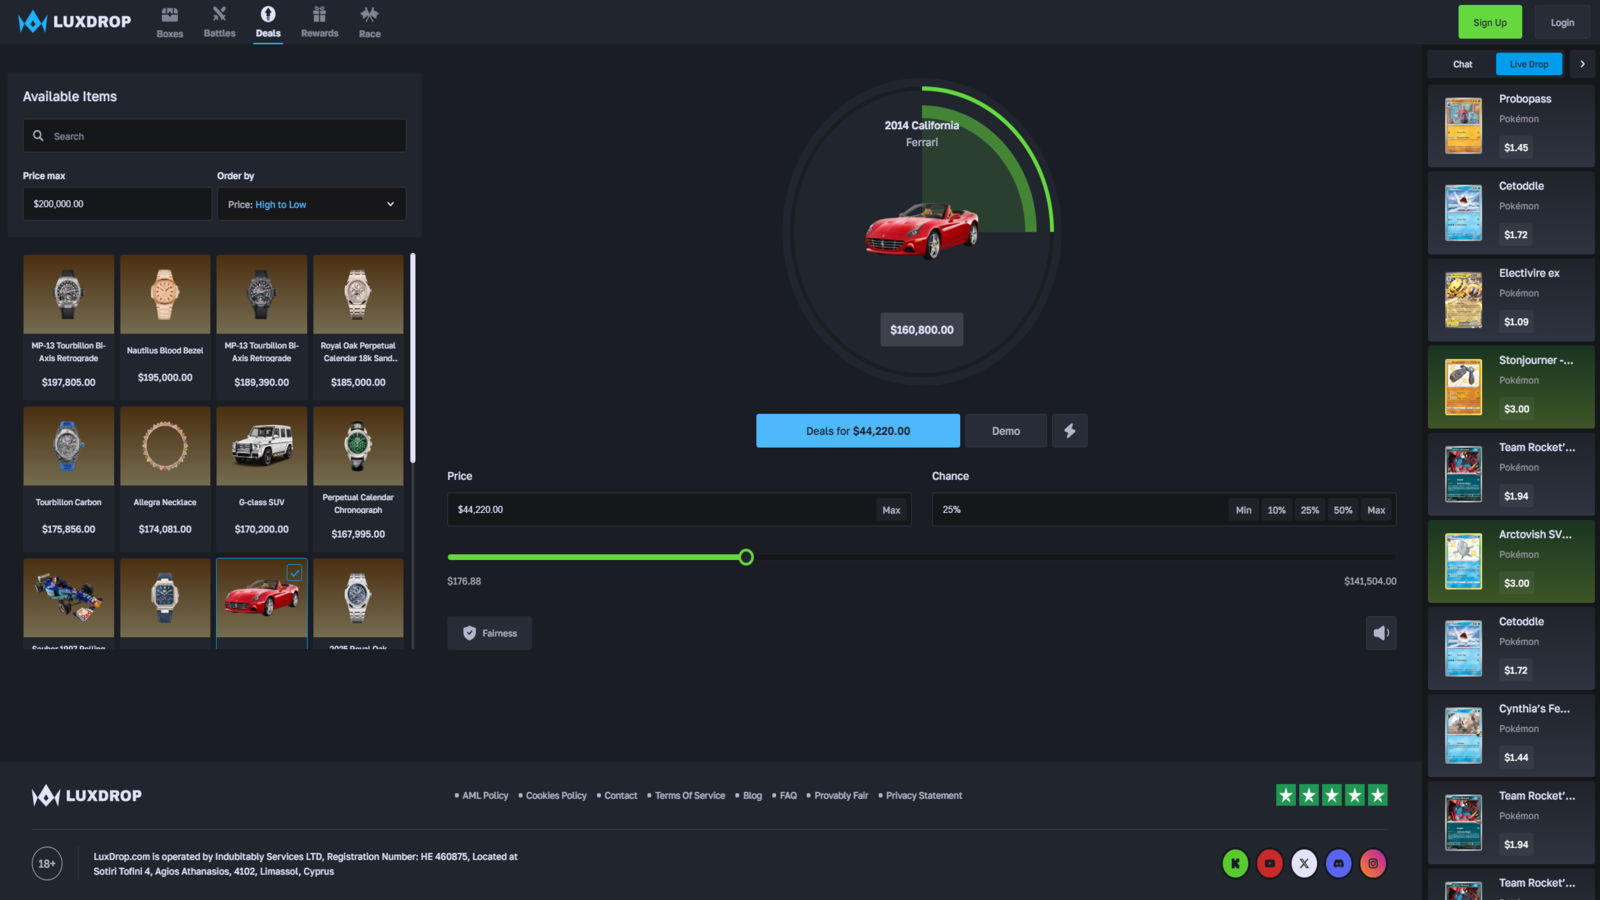Click the Login button
Image resolution: width=1600 pixels, height=900 pixels.
[x=1562, y=22]
